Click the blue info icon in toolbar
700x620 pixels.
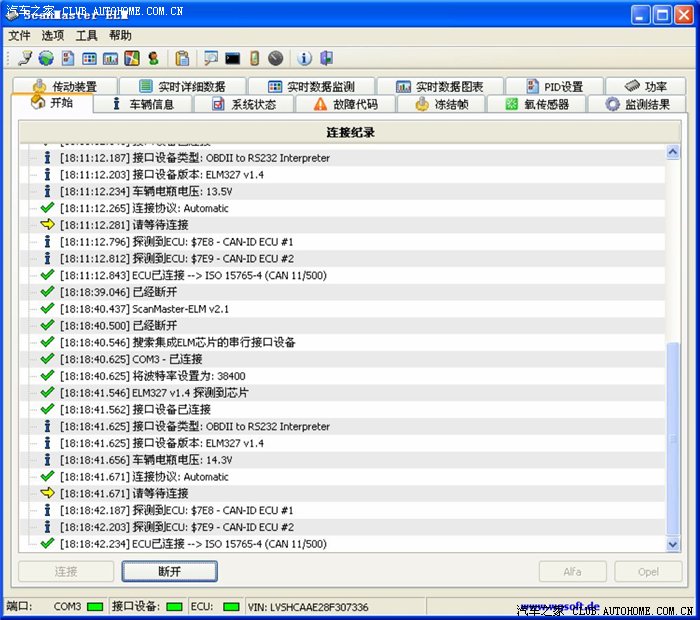(x=305, y=58)
